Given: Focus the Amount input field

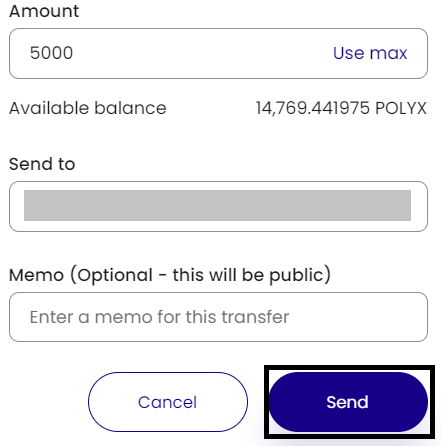Looking at the screenshot, I should click(x=218, y=53).
